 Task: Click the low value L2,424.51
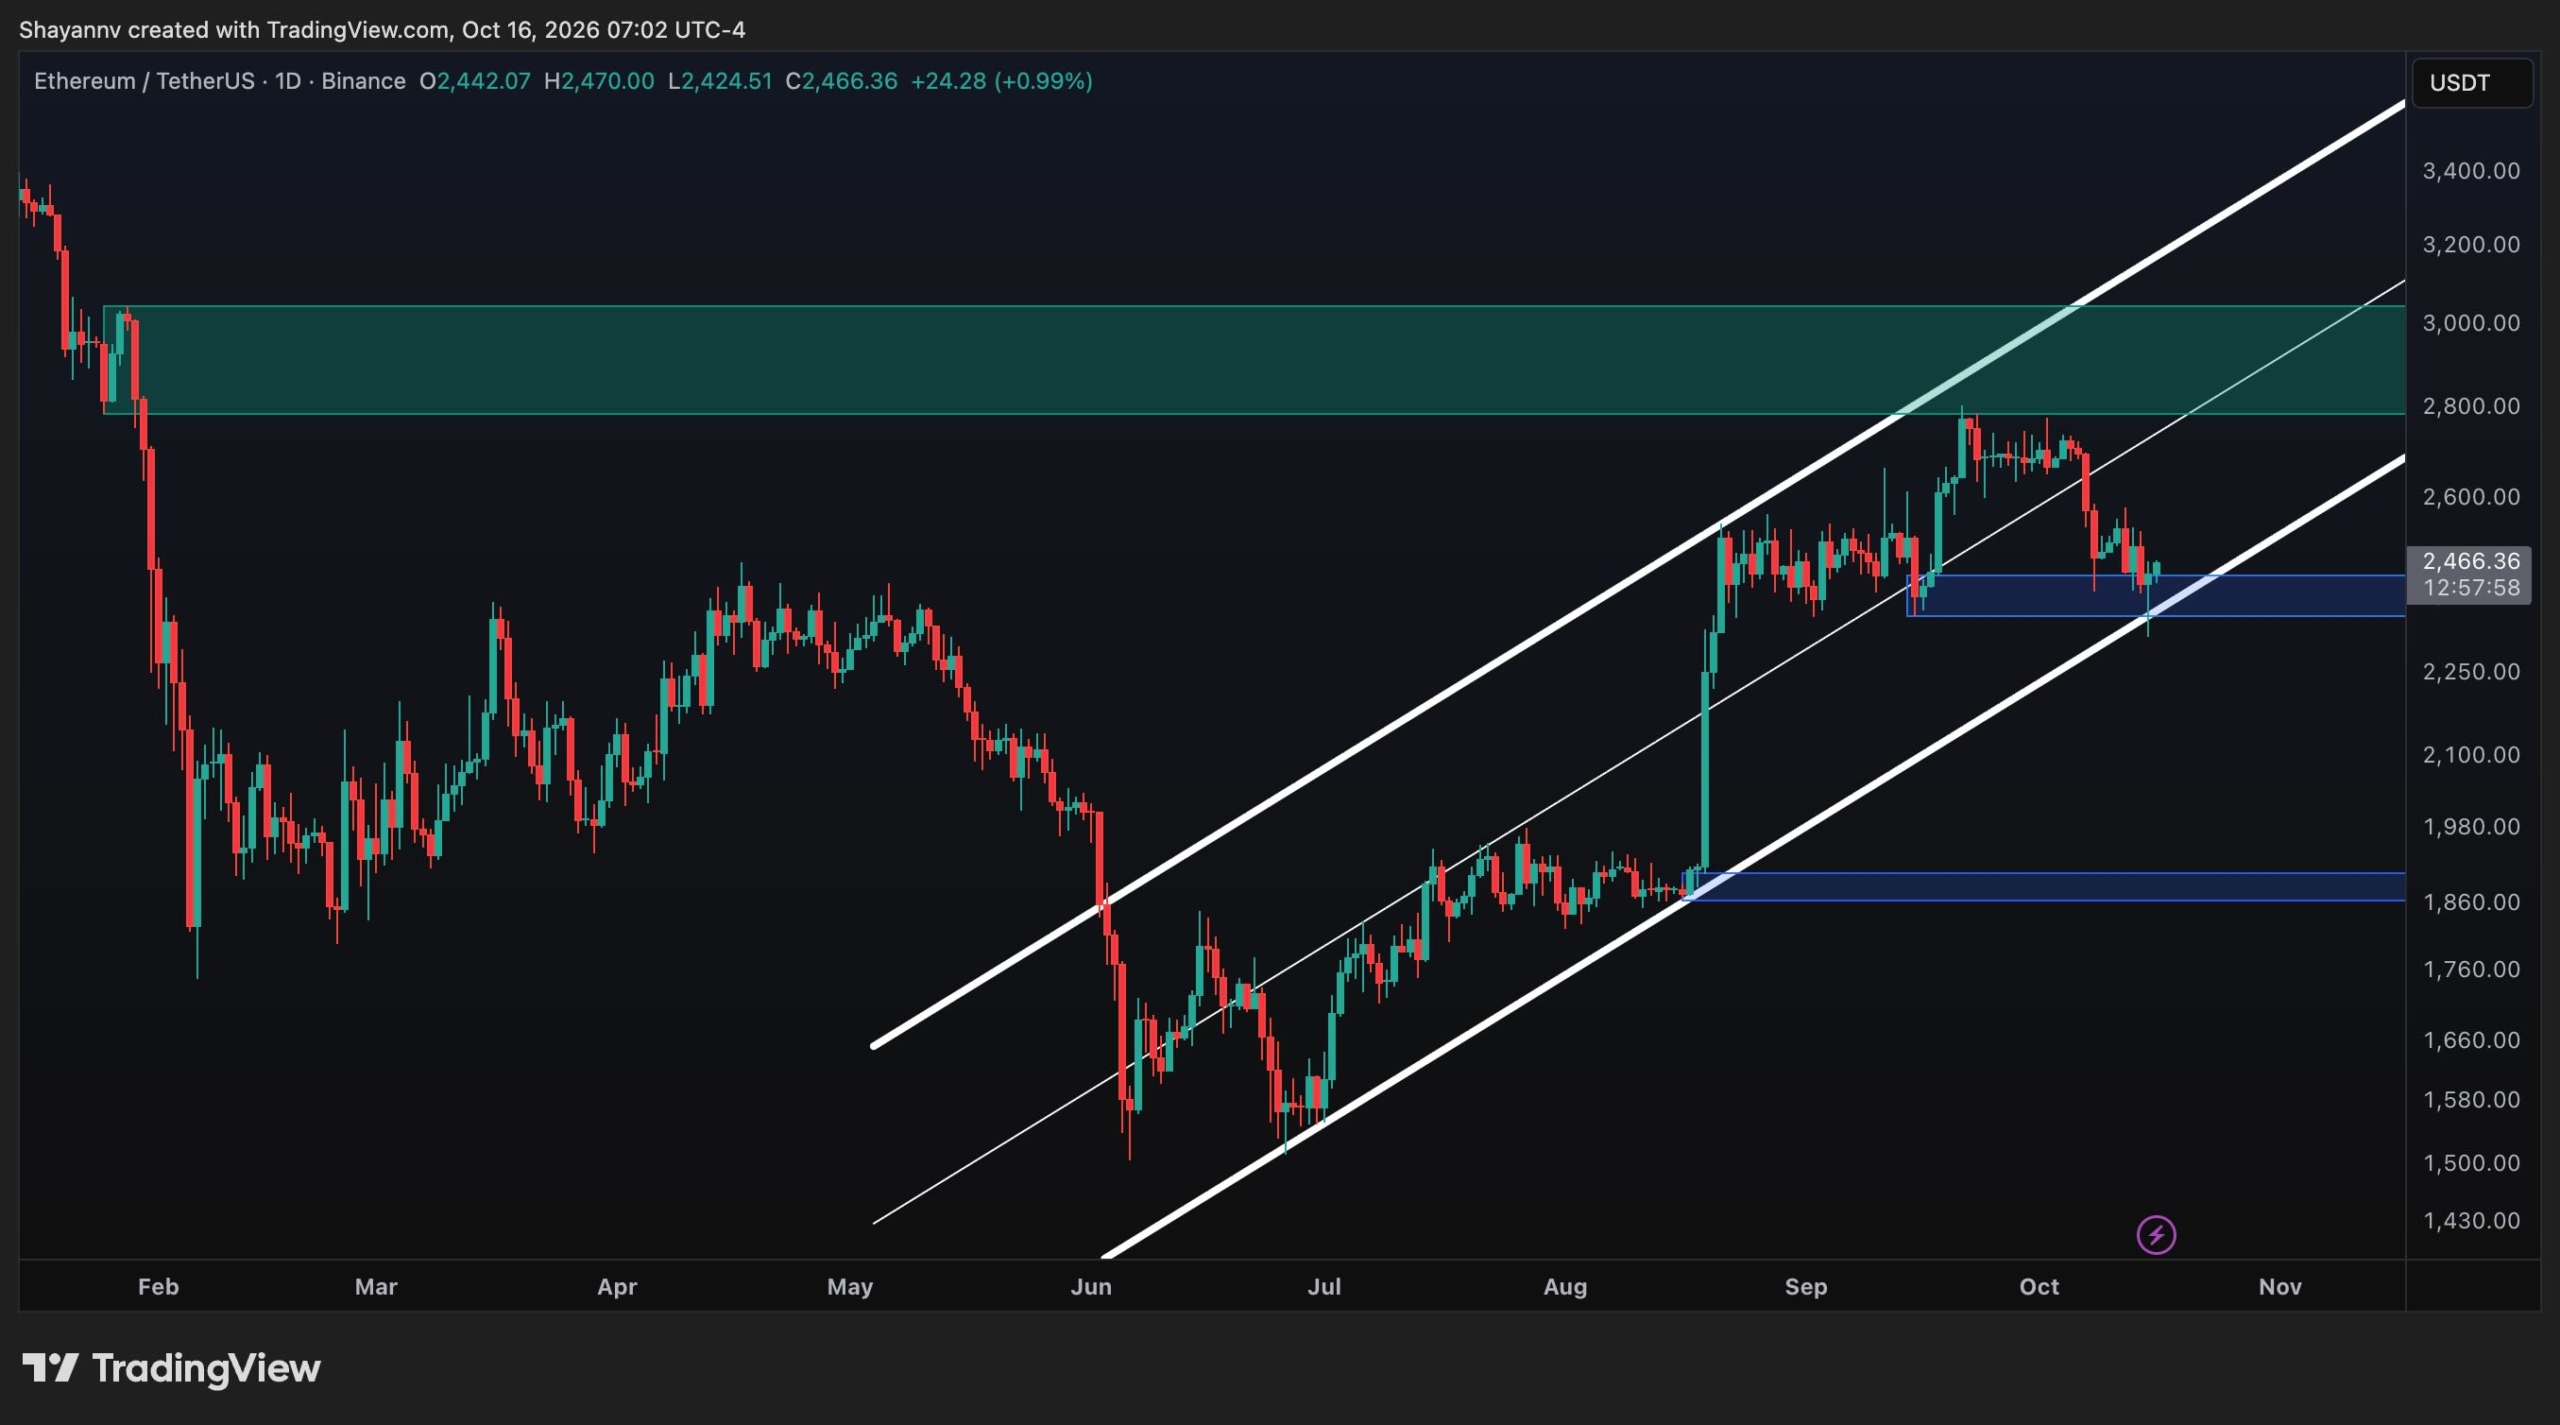click(x=720, y=81)
